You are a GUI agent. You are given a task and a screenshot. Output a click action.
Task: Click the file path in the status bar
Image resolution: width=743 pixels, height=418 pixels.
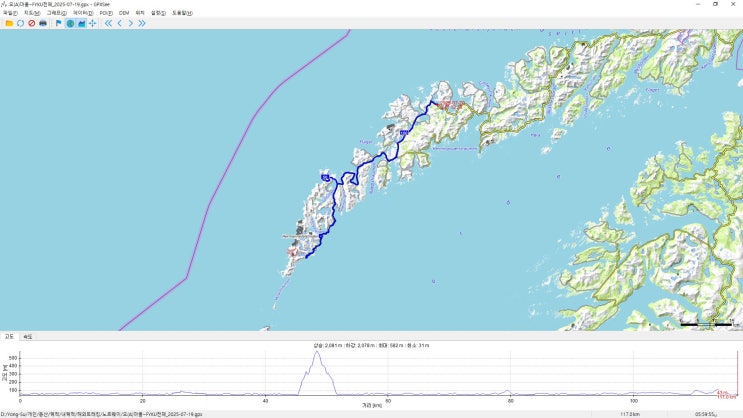(x=101, y=414)
